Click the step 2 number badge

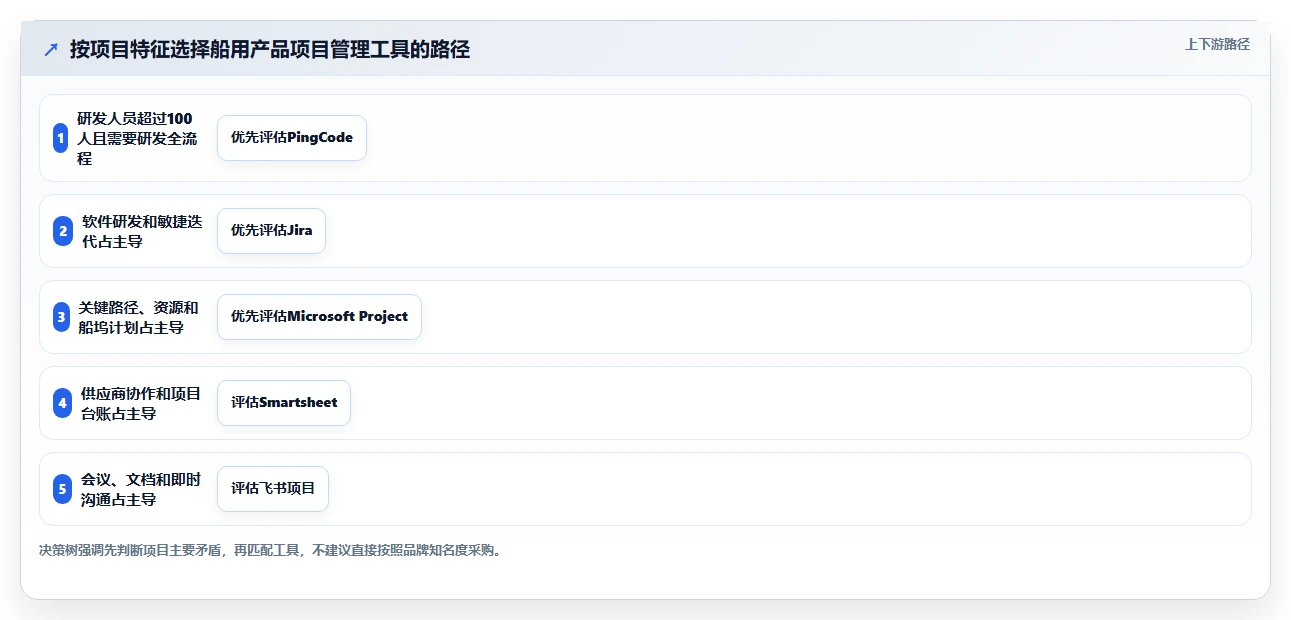[63, 231]
